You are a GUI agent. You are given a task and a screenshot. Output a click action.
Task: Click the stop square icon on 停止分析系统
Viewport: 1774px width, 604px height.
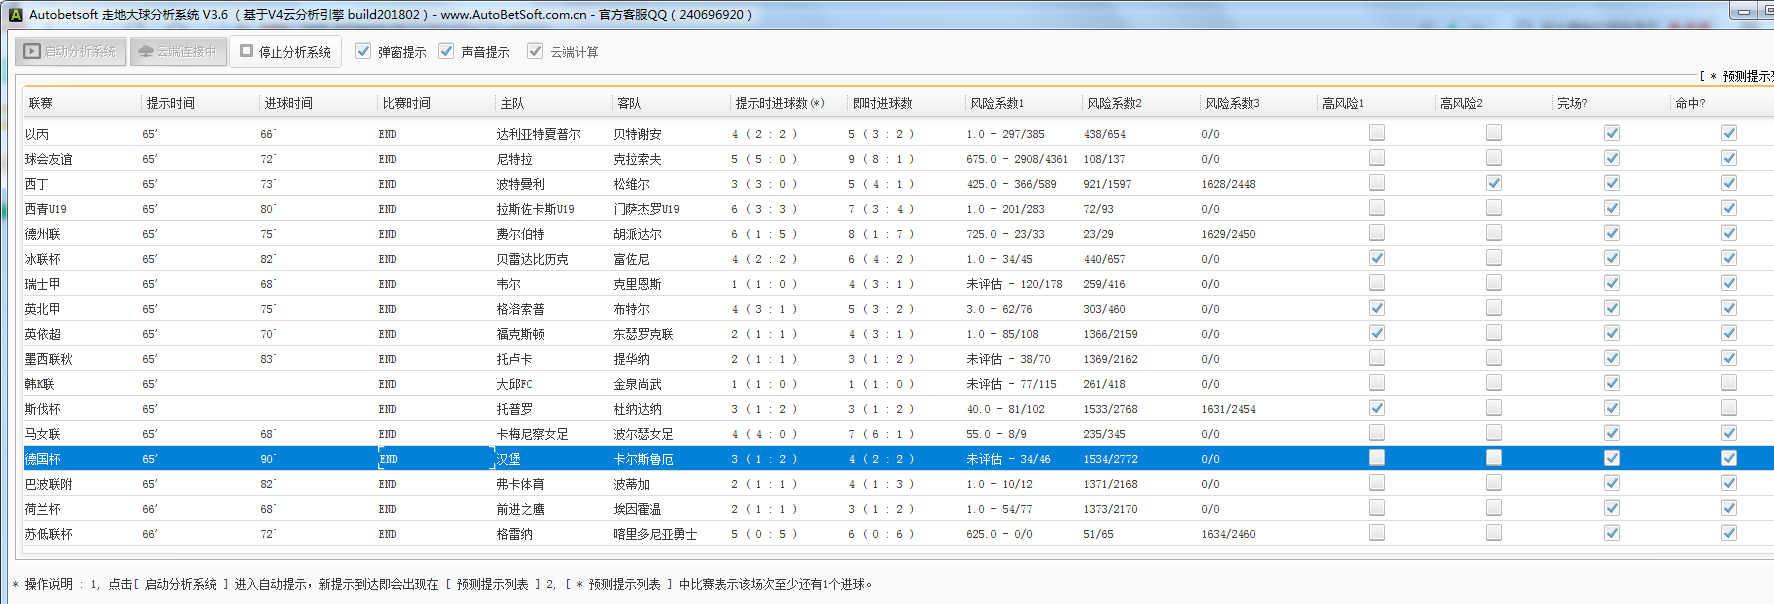246,51
